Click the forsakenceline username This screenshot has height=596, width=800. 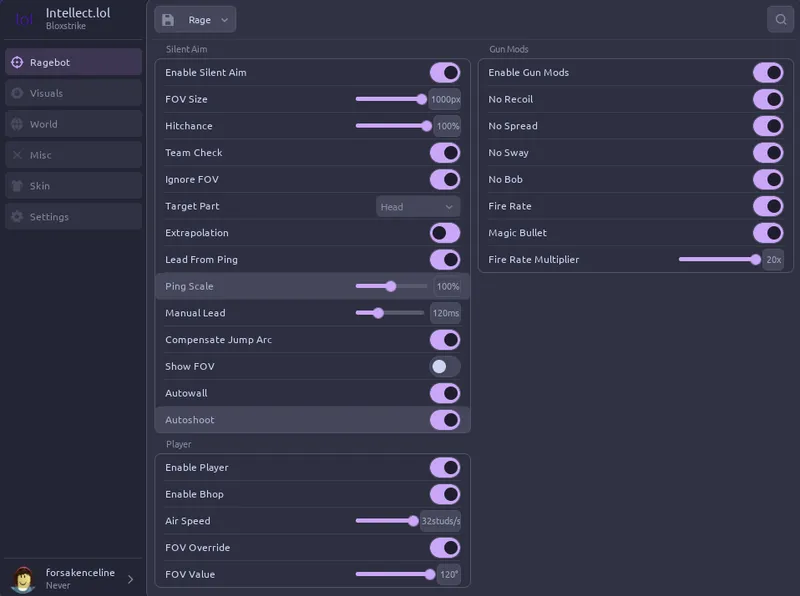coord(80,573)
